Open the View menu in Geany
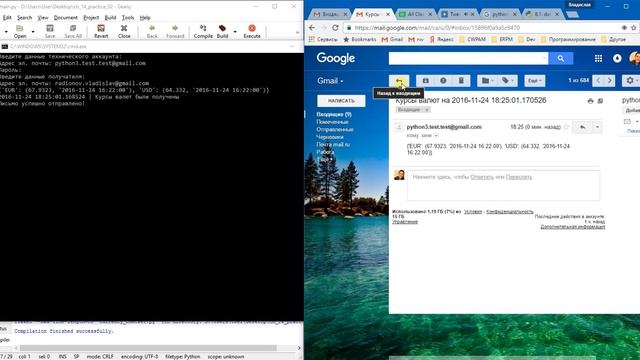 pos(43,18)
